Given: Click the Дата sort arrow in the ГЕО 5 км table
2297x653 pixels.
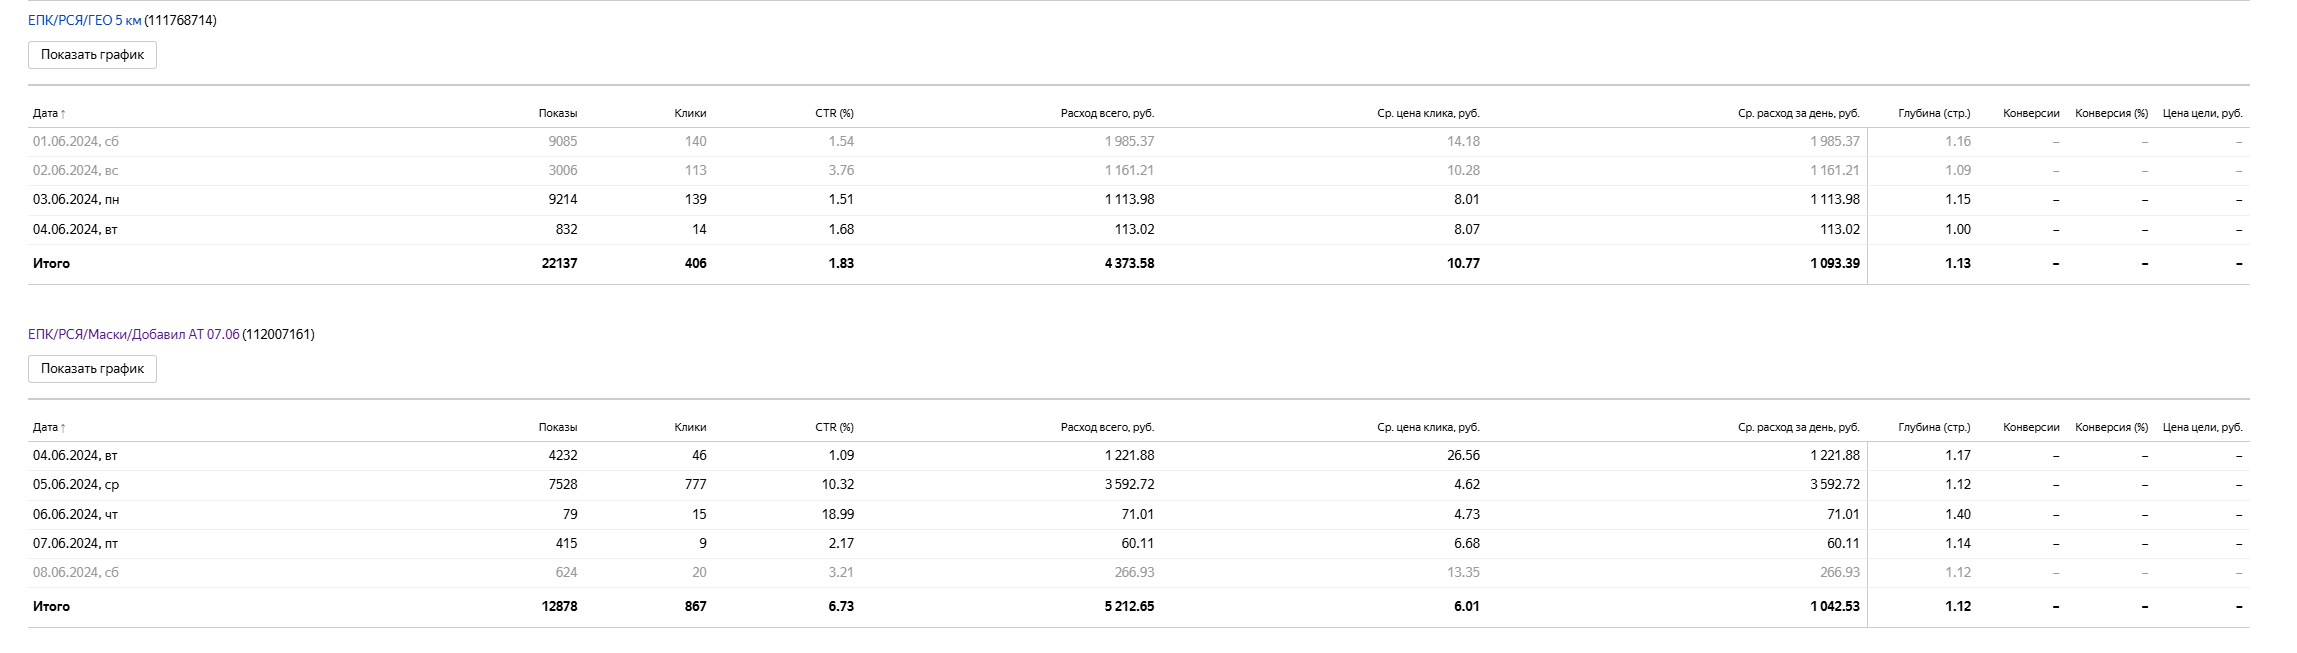Looking at the screenshot, I should (63, 114).
